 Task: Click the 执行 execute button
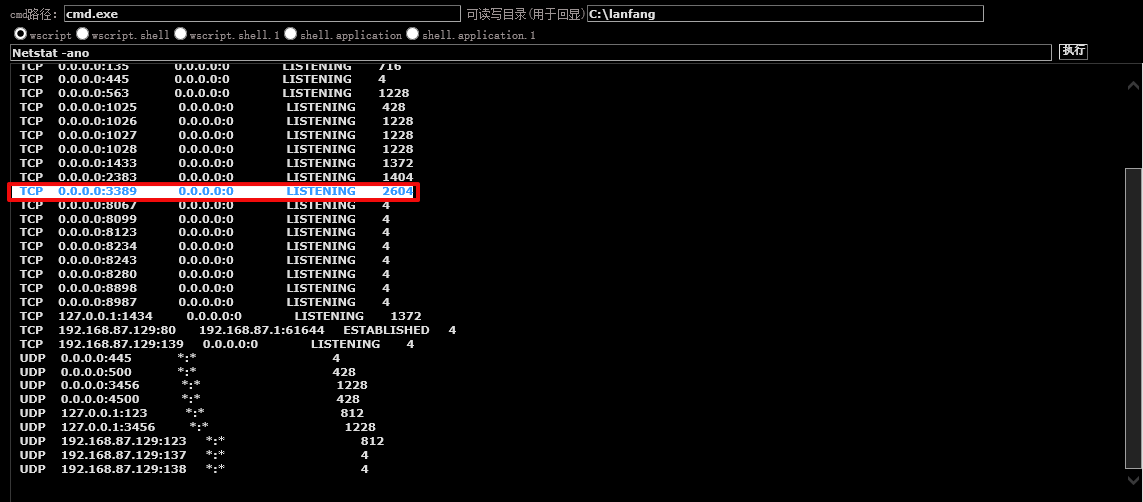(1073, 51)
